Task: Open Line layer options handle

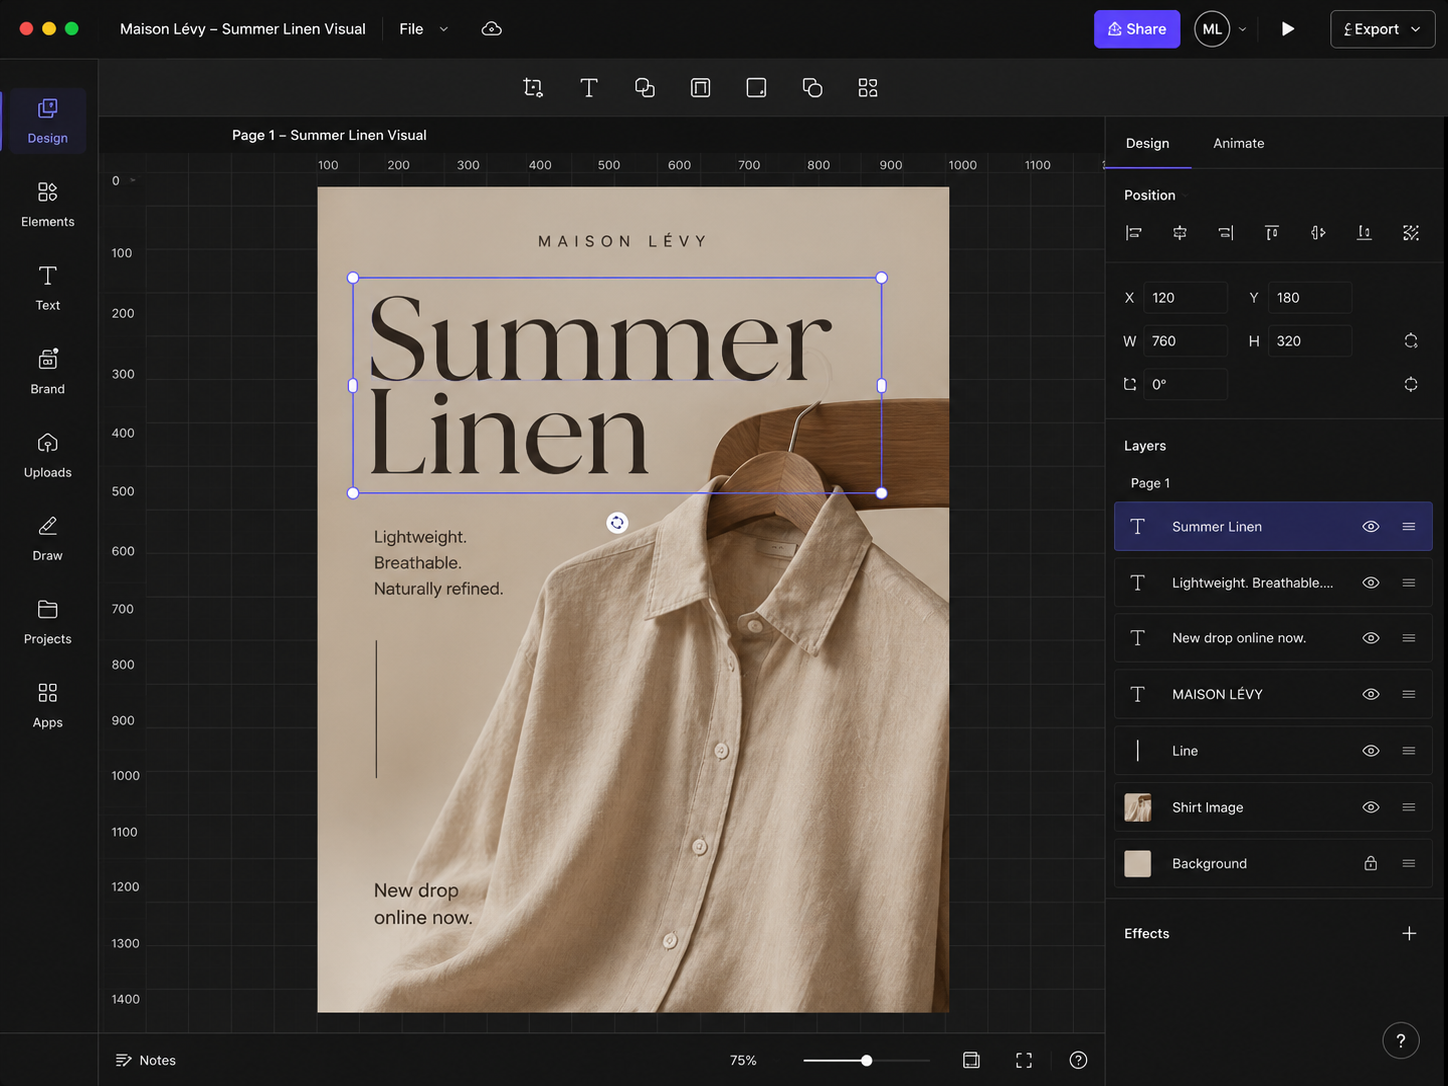Action: [1409, 751]
